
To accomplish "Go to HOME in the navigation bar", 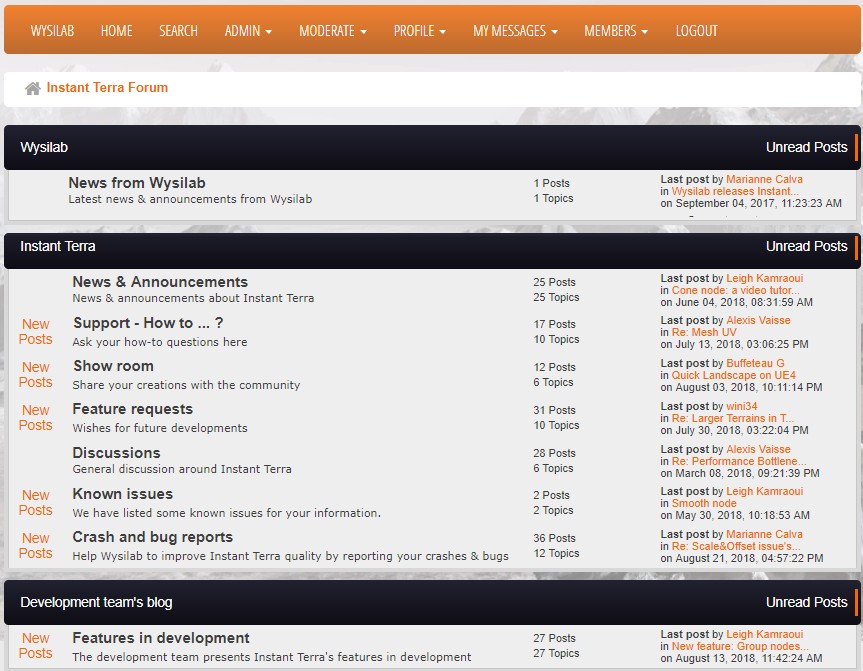I will (x=117, y=31).
